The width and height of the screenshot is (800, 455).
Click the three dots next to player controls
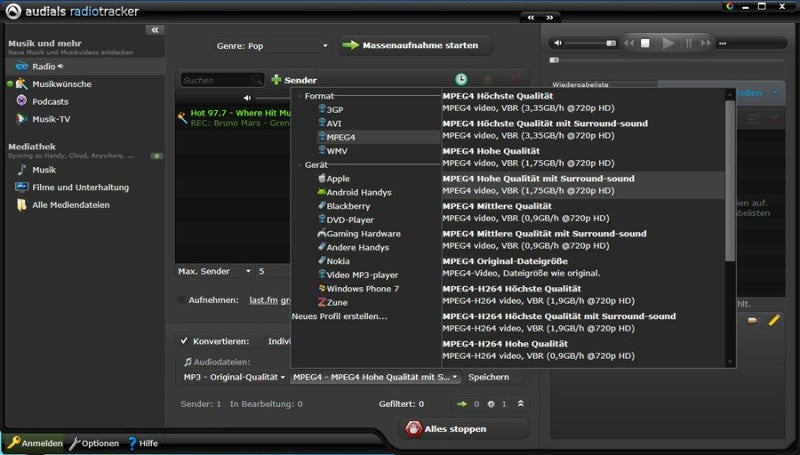pos(722,43)
